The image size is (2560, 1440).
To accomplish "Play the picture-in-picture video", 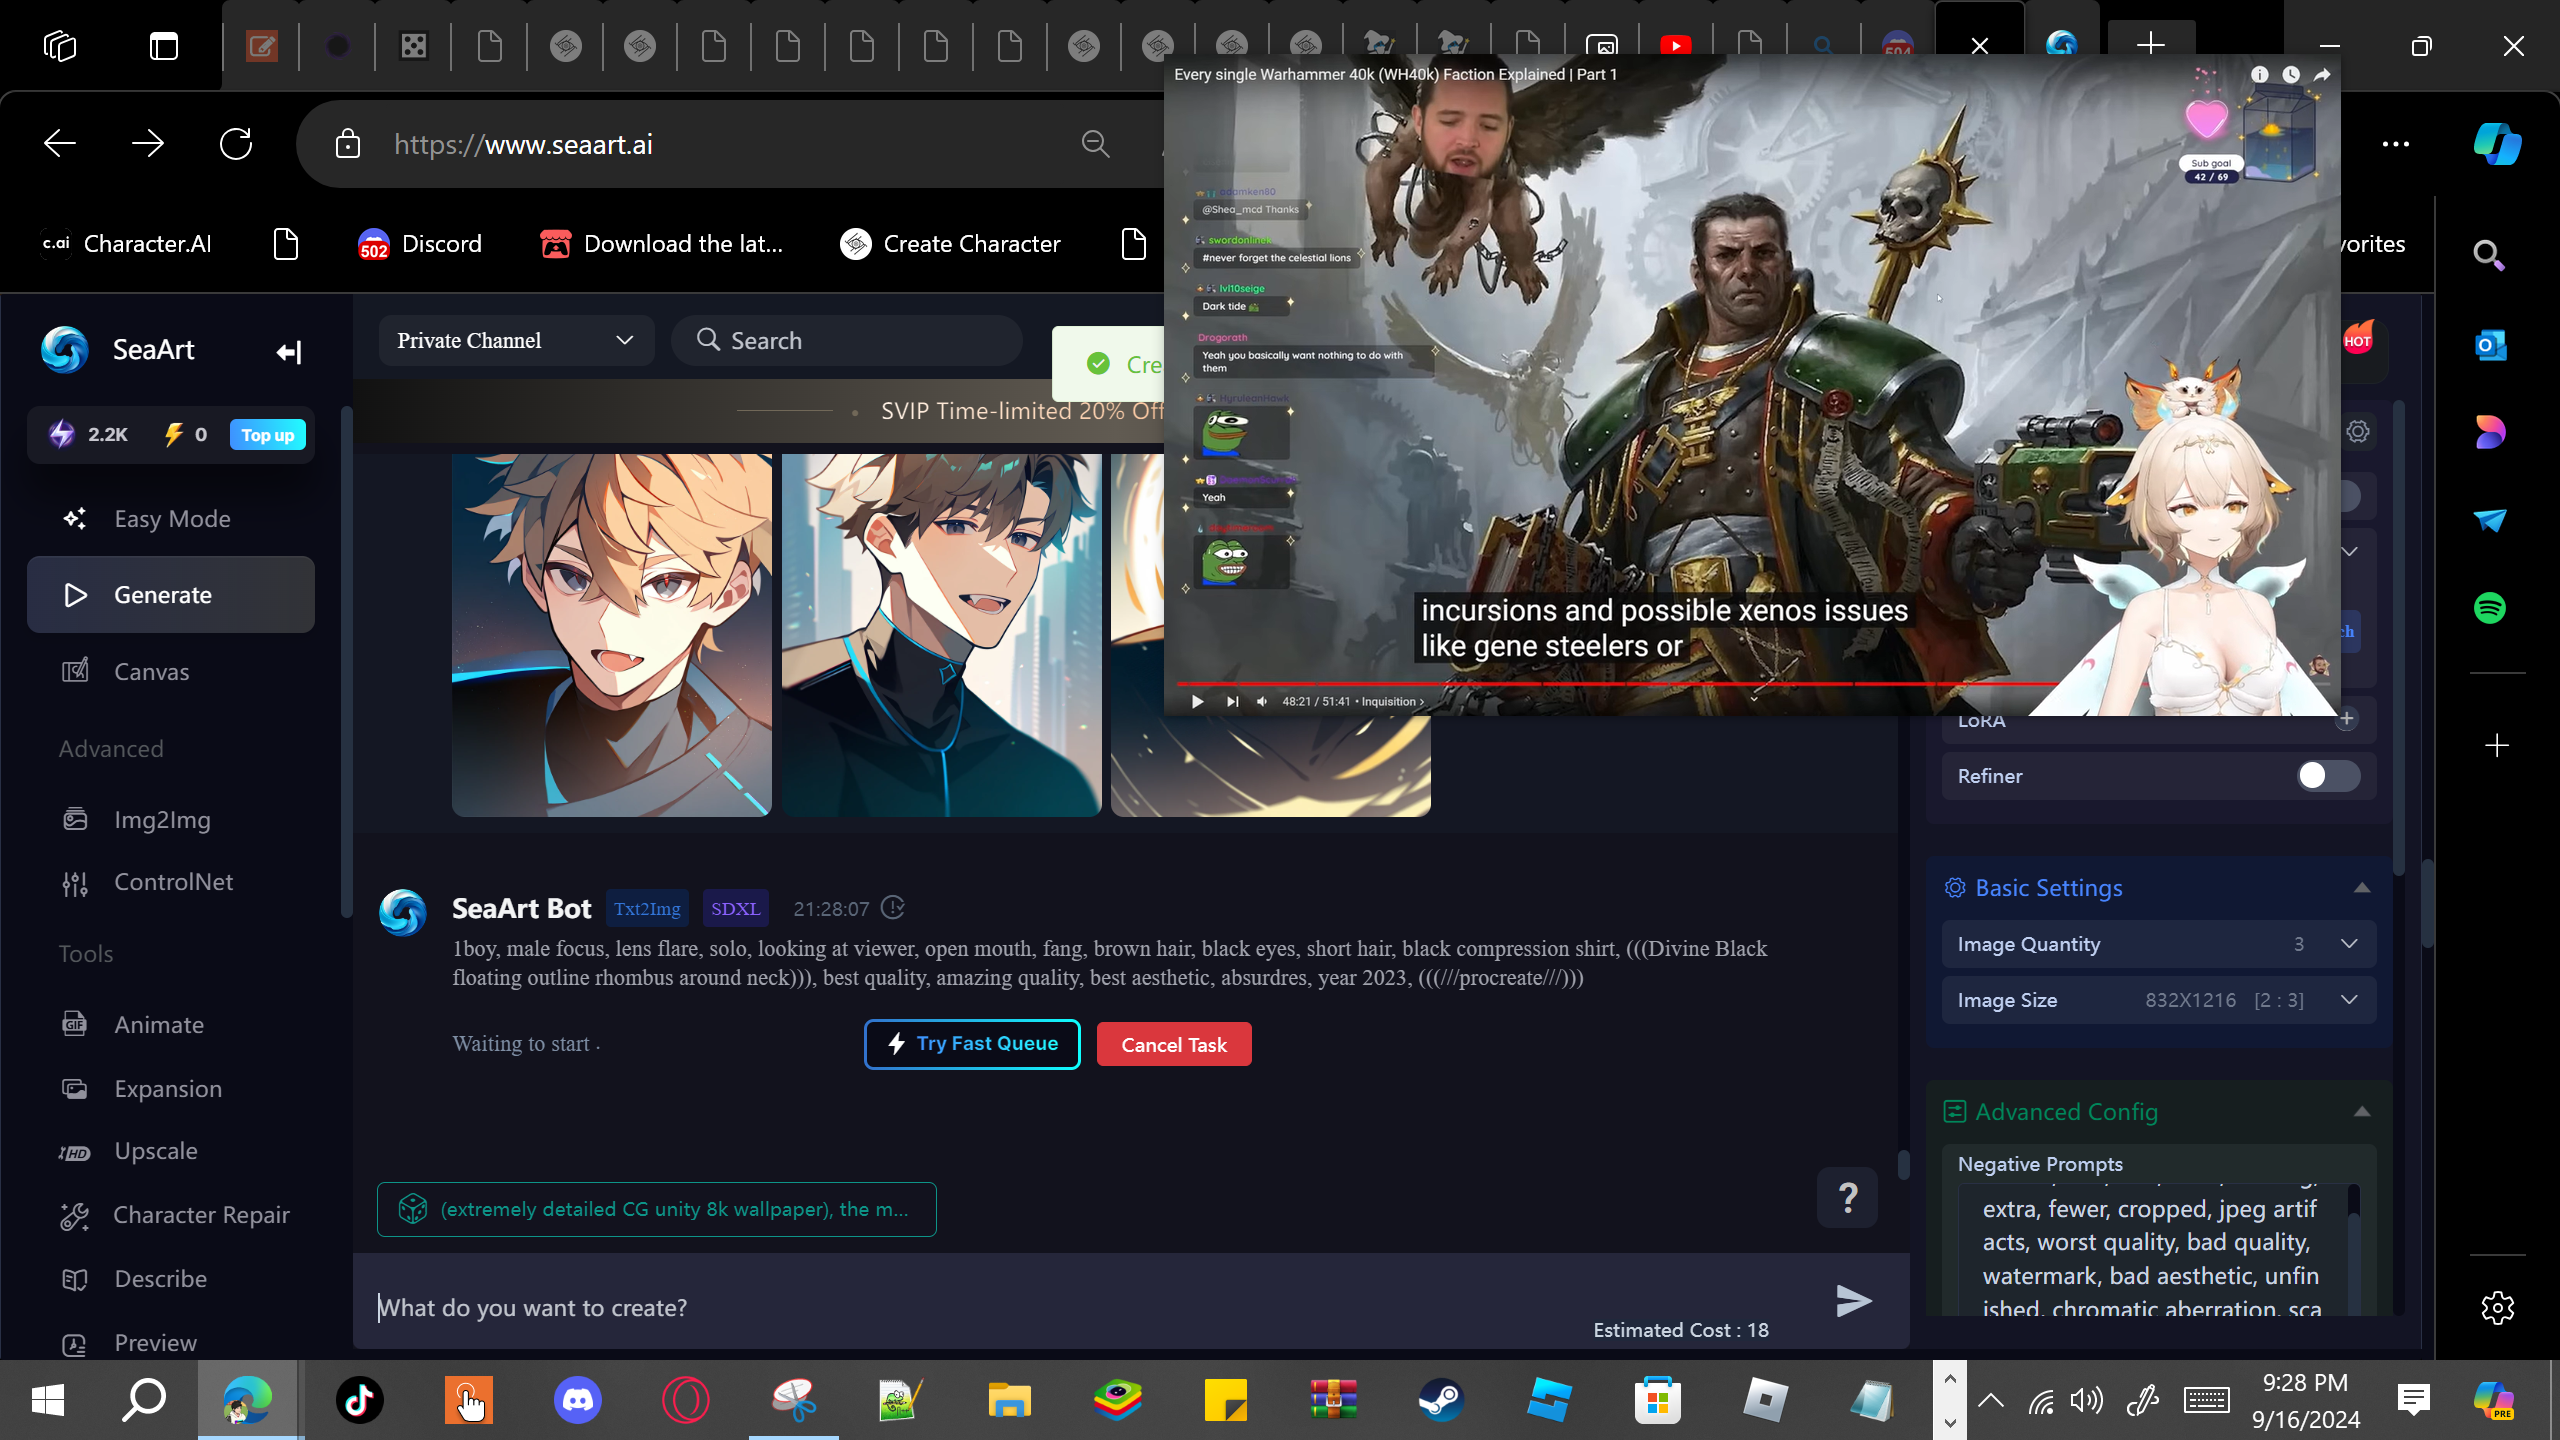I will [x=1197, y=701].
